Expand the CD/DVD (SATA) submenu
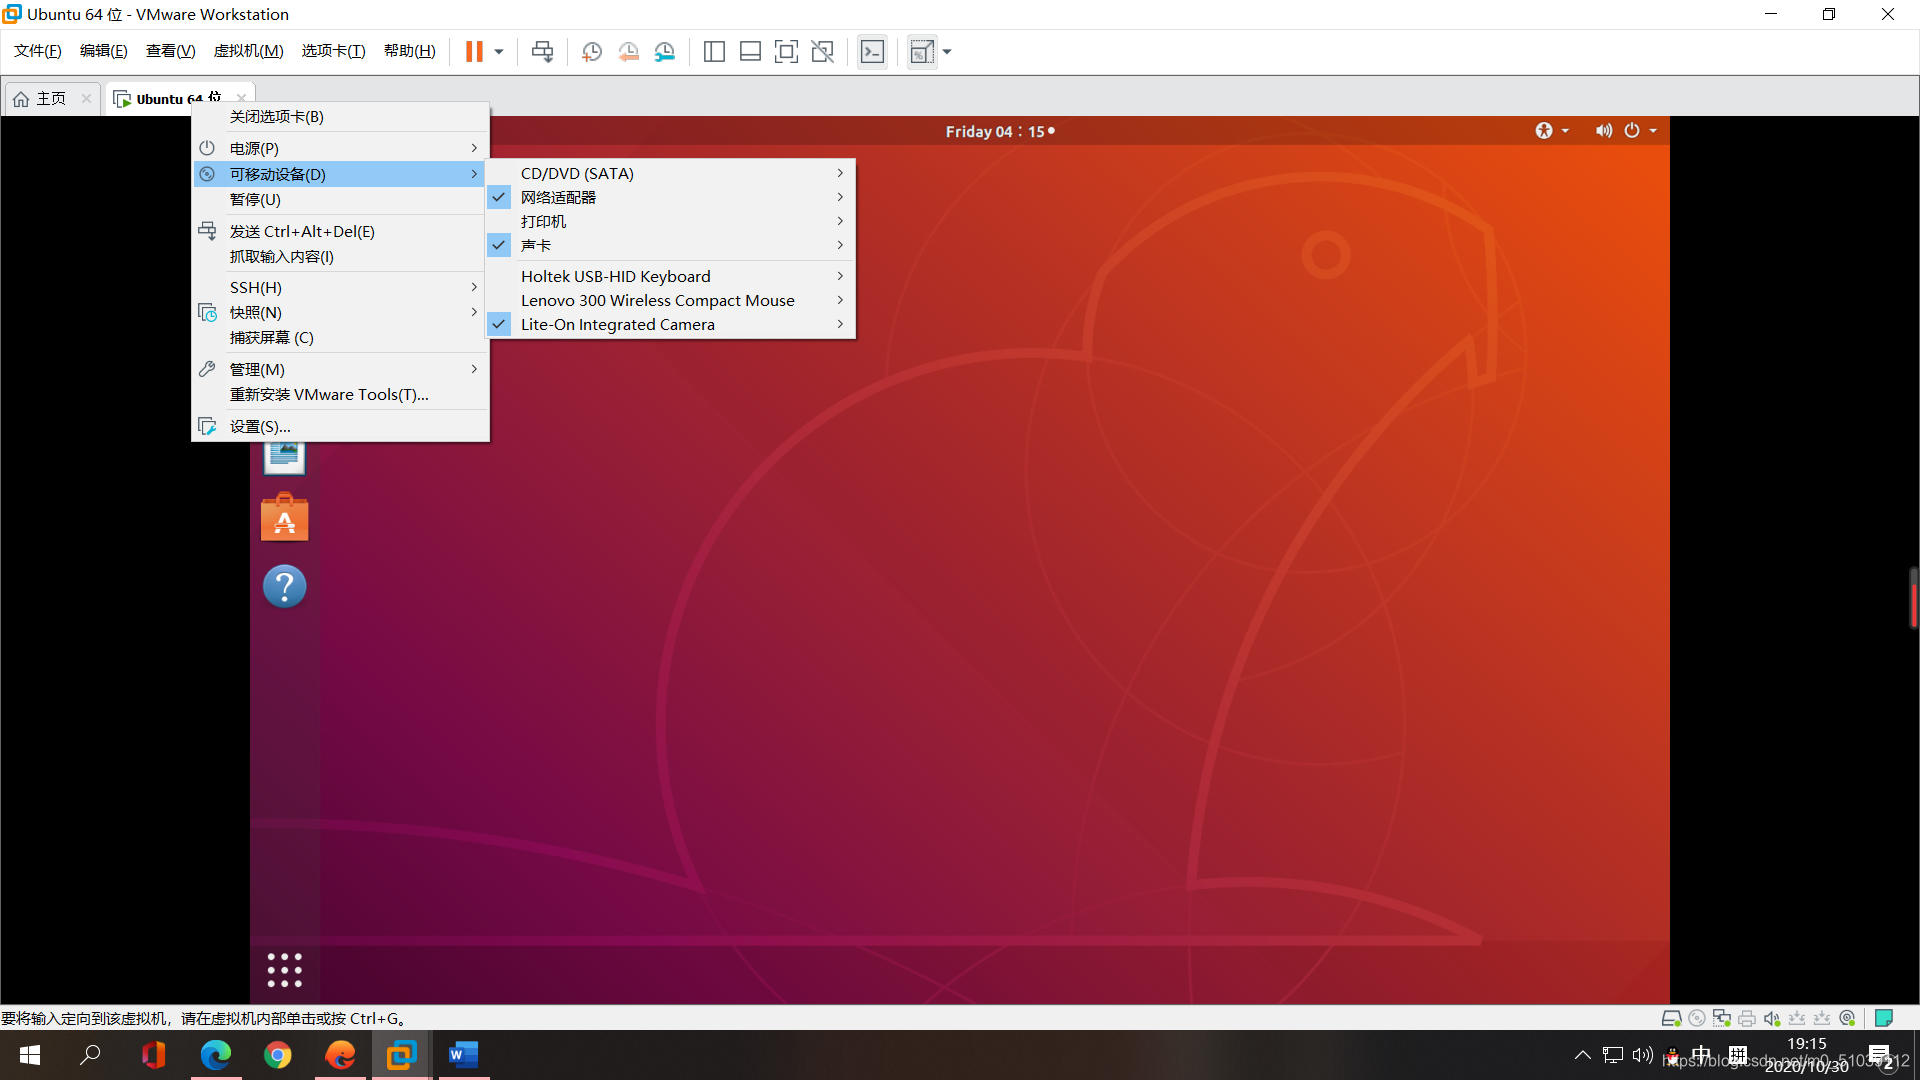 pyautogui.click(x=577, y=173)
